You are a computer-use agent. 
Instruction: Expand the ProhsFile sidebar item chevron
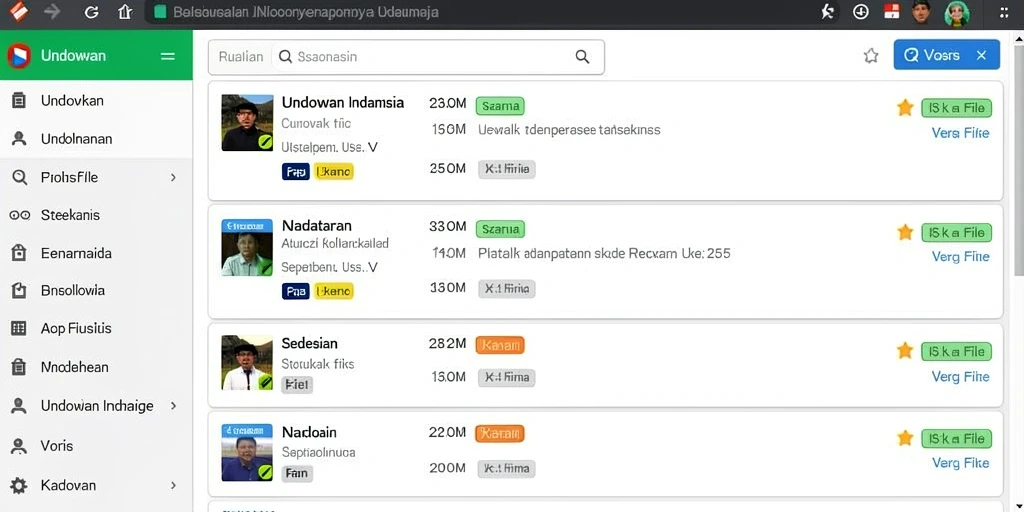(173, 177)
